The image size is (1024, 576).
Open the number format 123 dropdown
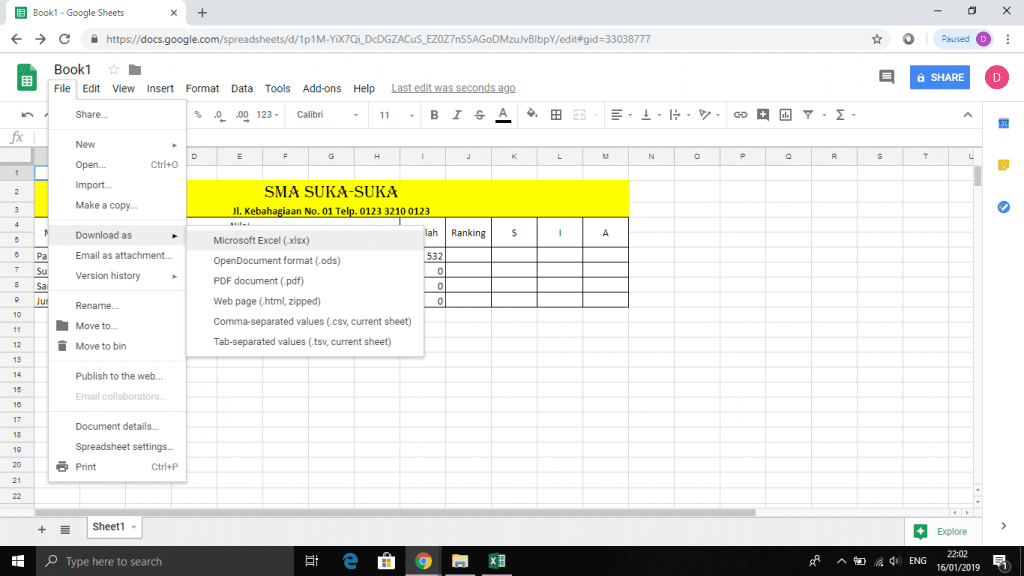pos(266,115)
